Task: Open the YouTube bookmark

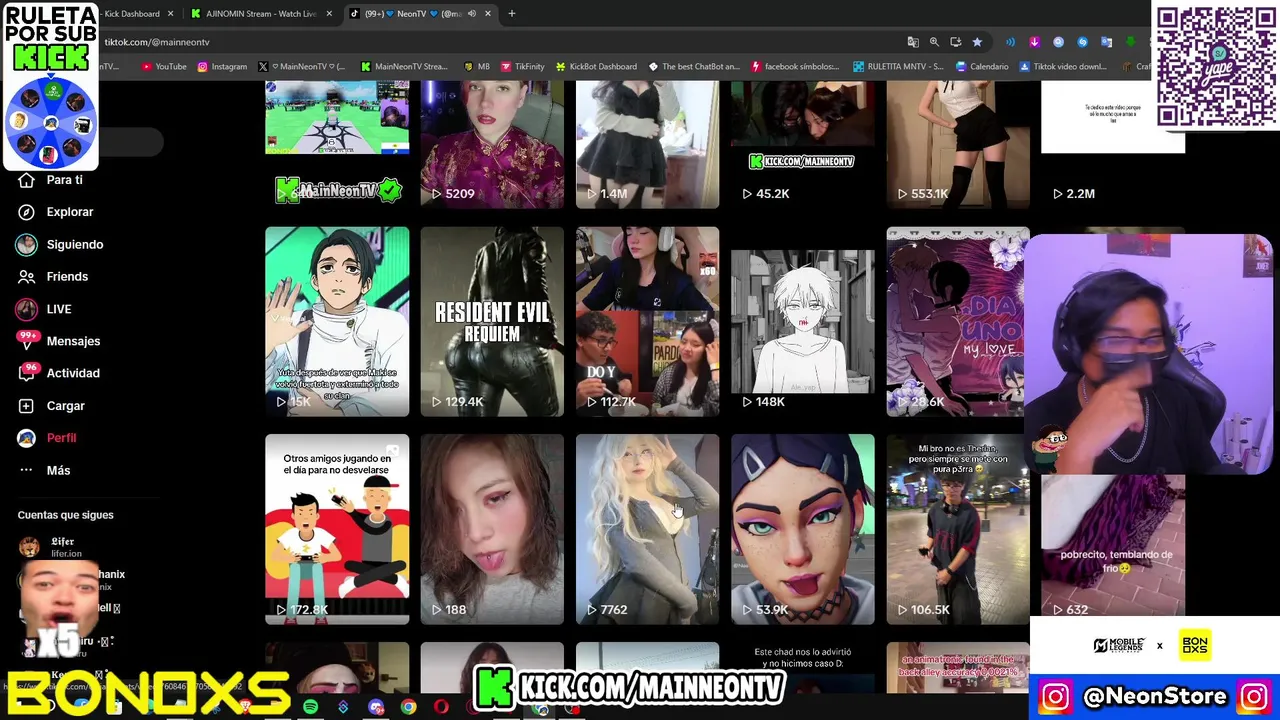Action: click(x=164, y=67)
